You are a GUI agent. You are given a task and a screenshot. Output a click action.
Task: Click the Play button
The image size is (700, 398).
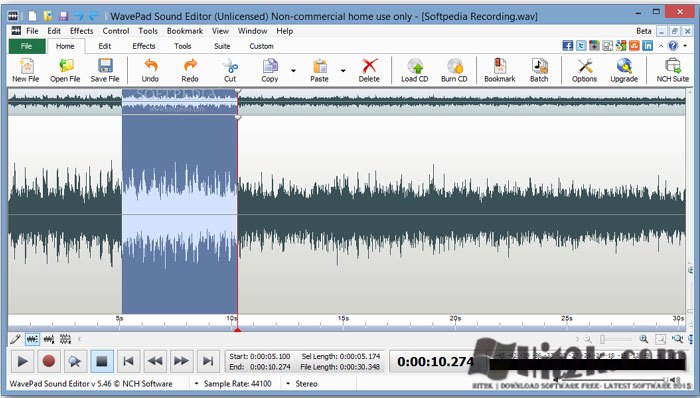pos(22,361)
